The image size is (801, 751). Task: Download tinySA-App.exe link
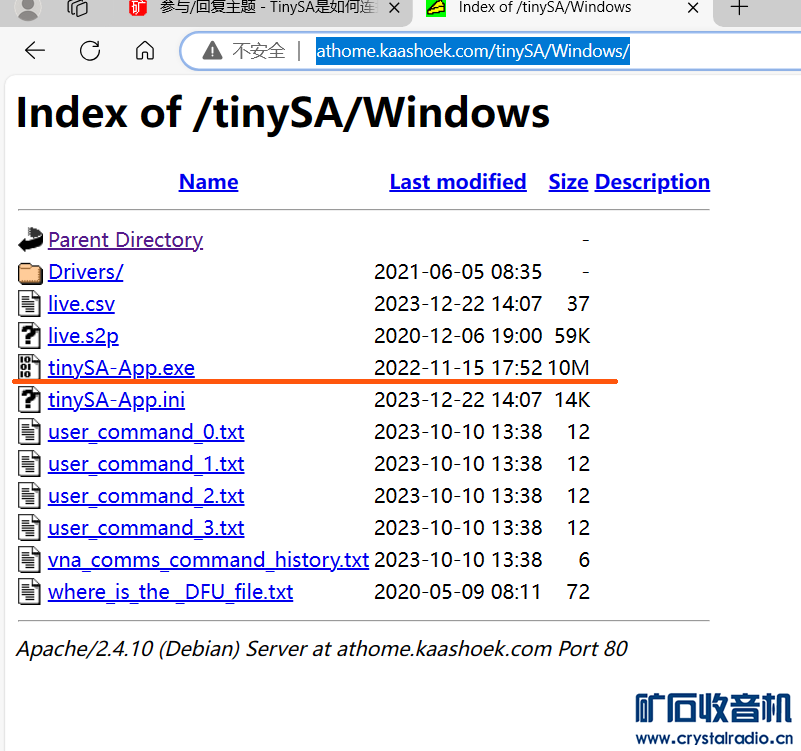(x=121, y=368)
